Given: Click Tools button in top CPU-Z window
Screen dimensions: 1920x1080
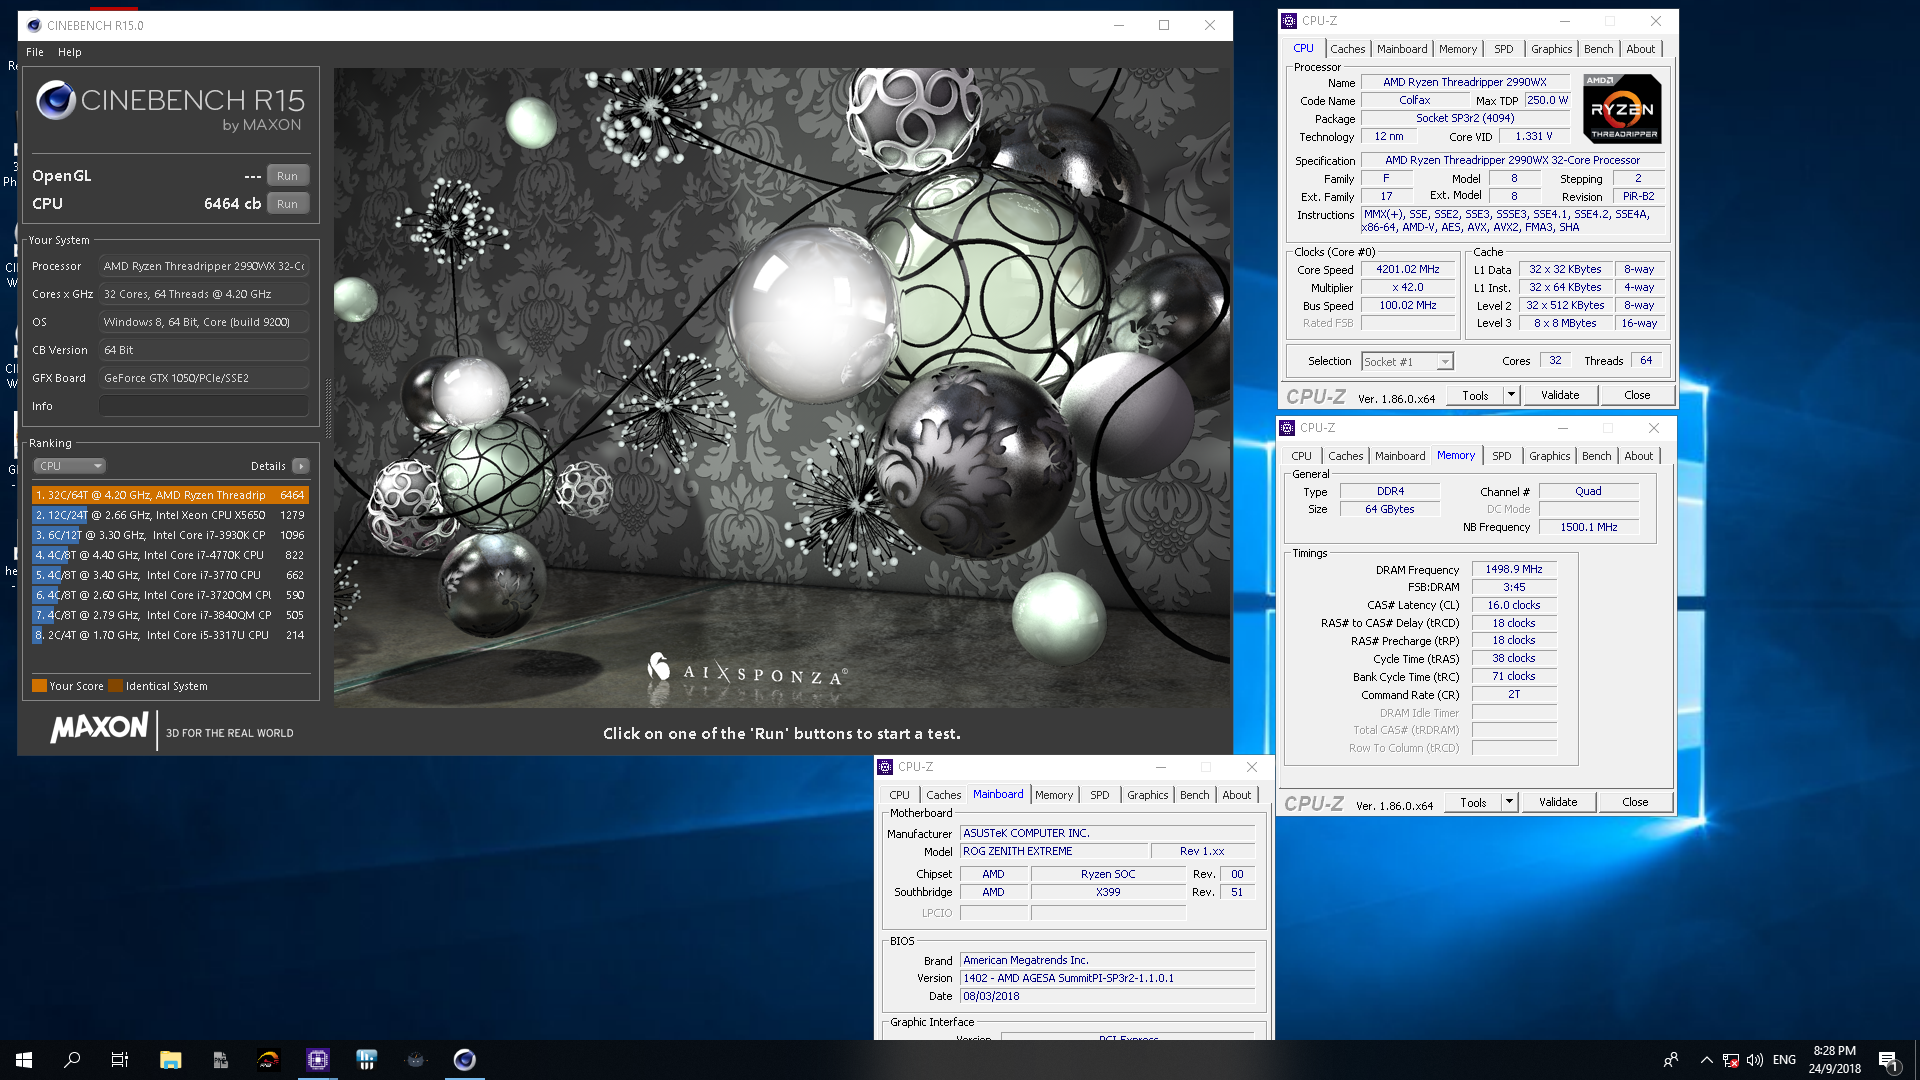Looking at the screenshot, I should [x=1475, y=396].
